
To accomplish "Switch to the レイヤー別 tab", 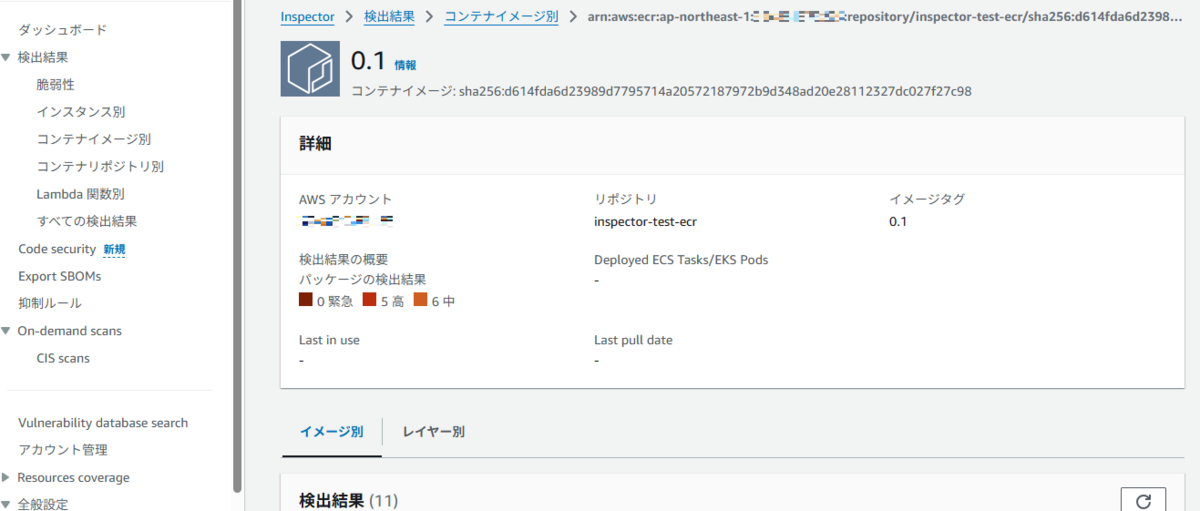I will [x=433, y=432].
